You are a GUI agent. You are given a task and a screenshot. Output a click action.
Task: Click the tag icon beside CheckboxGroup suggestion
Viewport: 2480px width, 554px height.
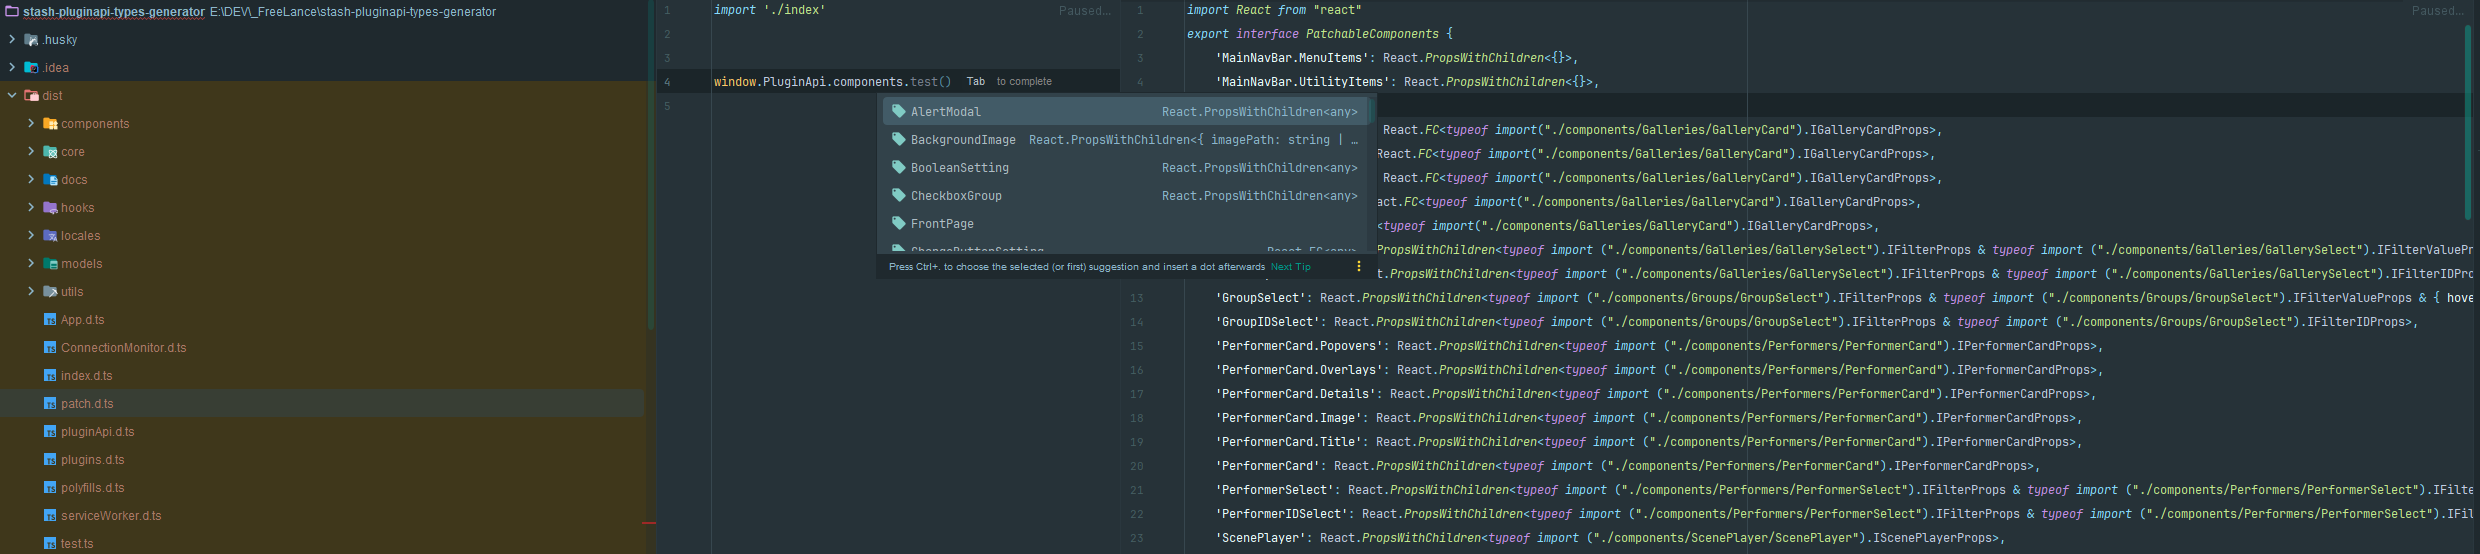tap(898, 196)
